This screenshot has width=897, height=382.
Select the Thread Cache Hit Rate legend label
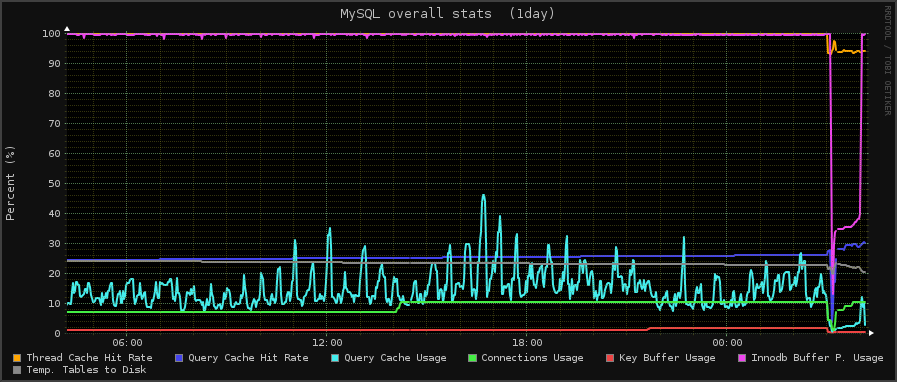[89, 358]
